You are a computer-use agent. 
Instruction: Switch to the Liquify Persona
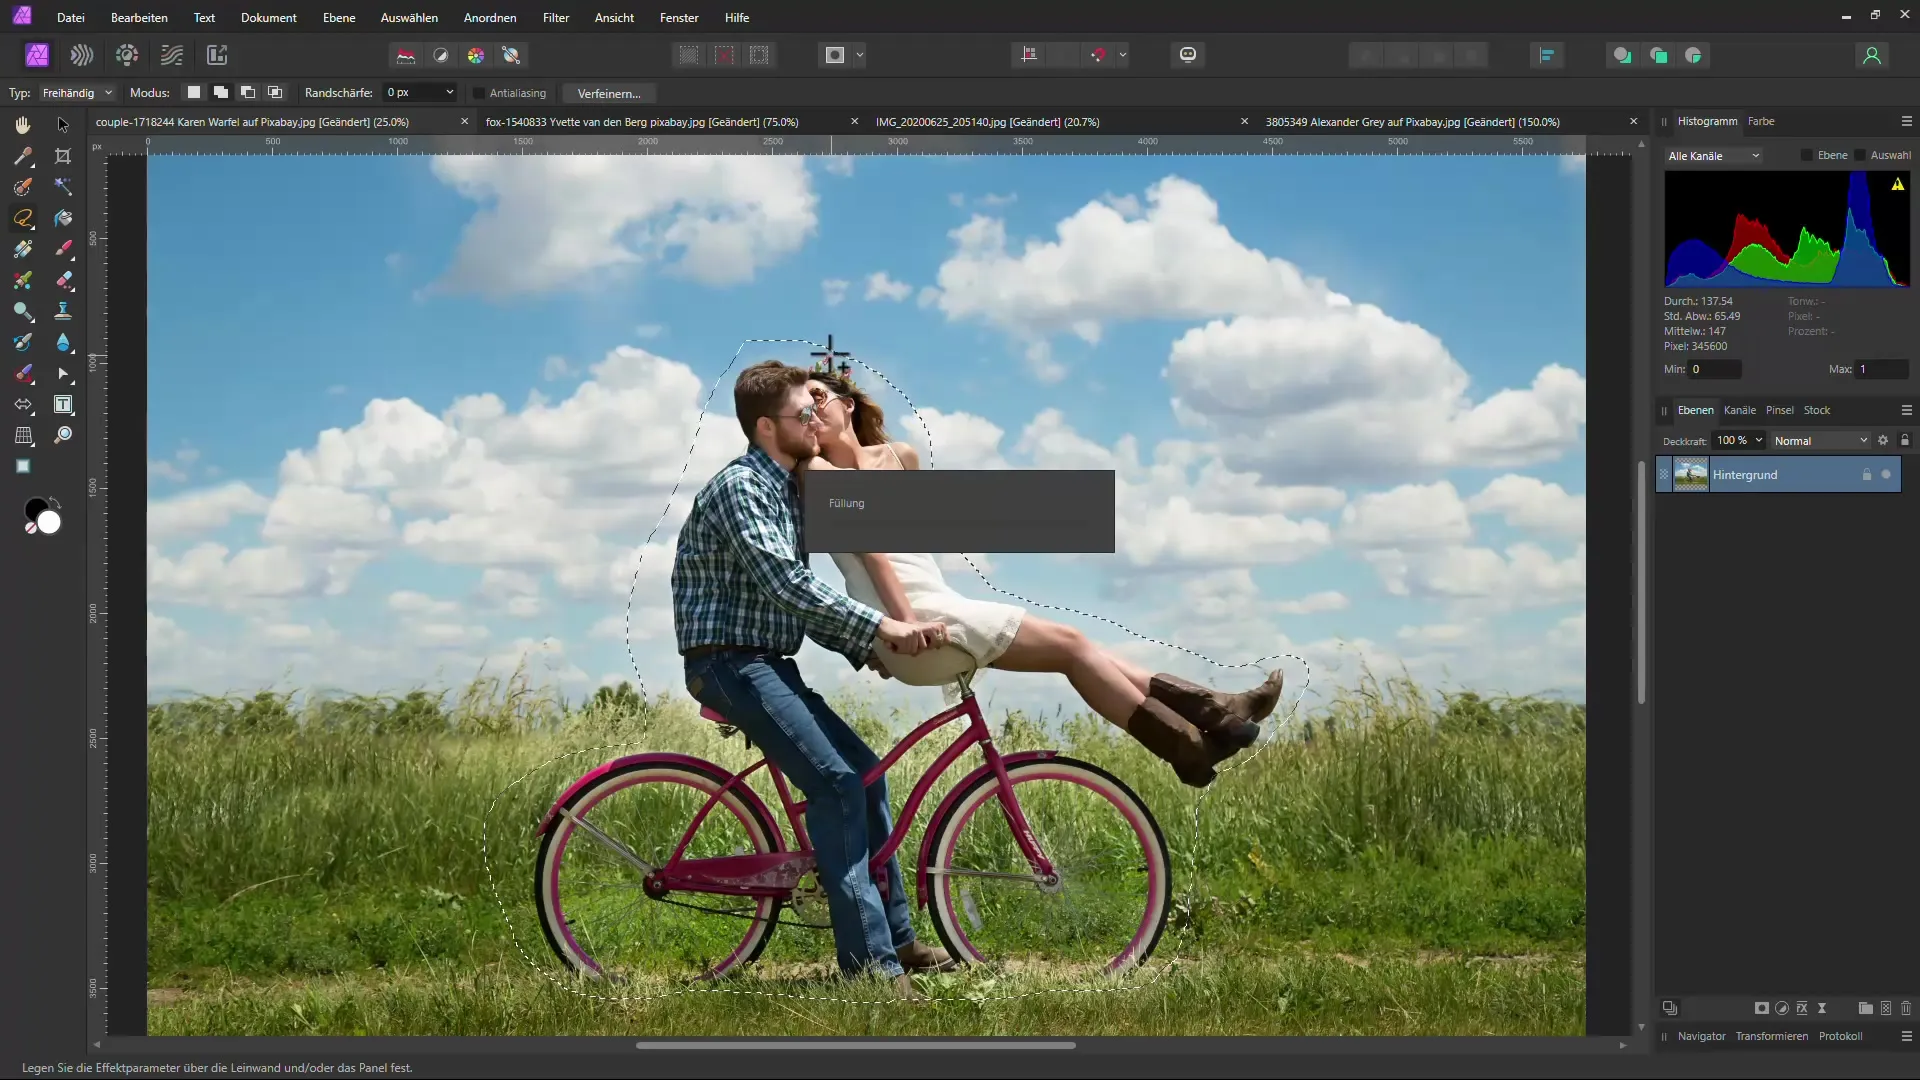(82, 55)
